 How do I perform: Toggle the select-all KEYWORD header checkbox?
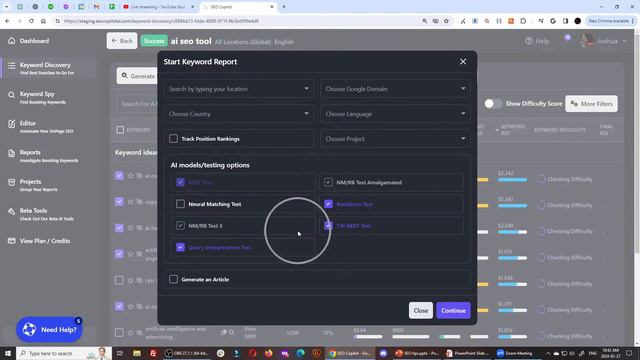[x=120, y=130]
